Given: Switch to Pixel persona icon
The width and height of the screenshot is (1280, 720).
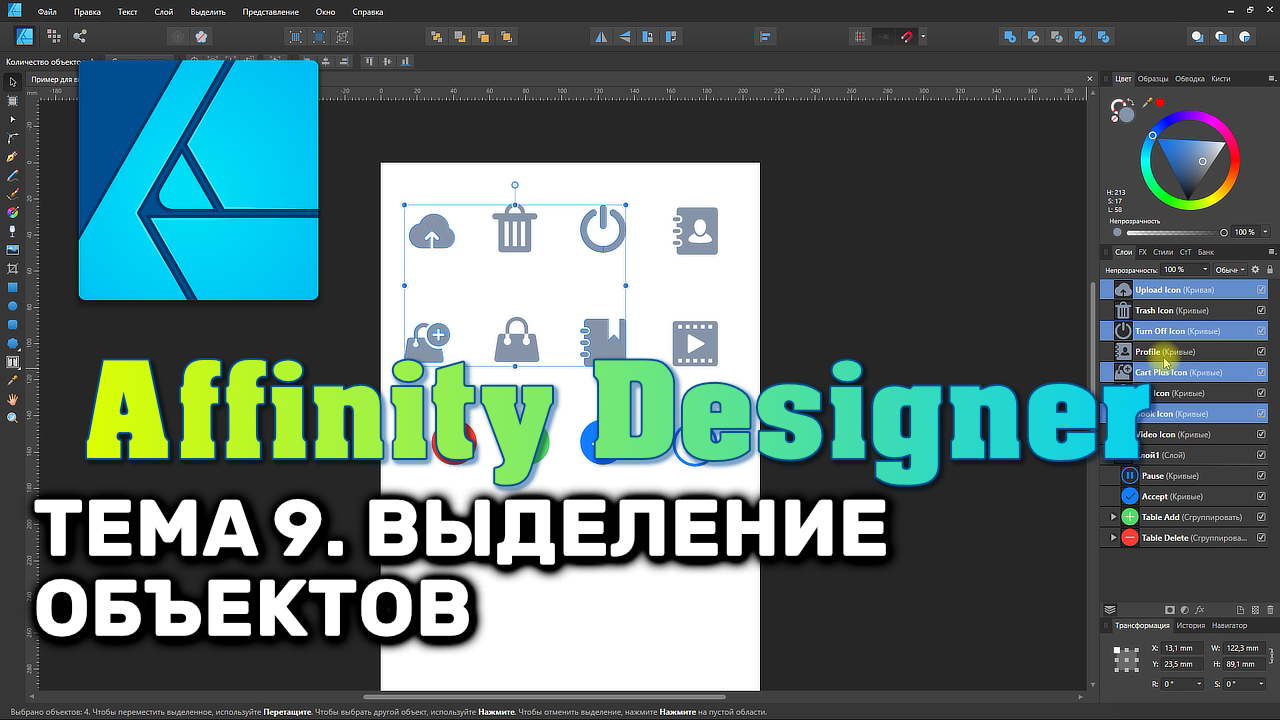Looking at the screenshot, I should (x=53, y=36).
